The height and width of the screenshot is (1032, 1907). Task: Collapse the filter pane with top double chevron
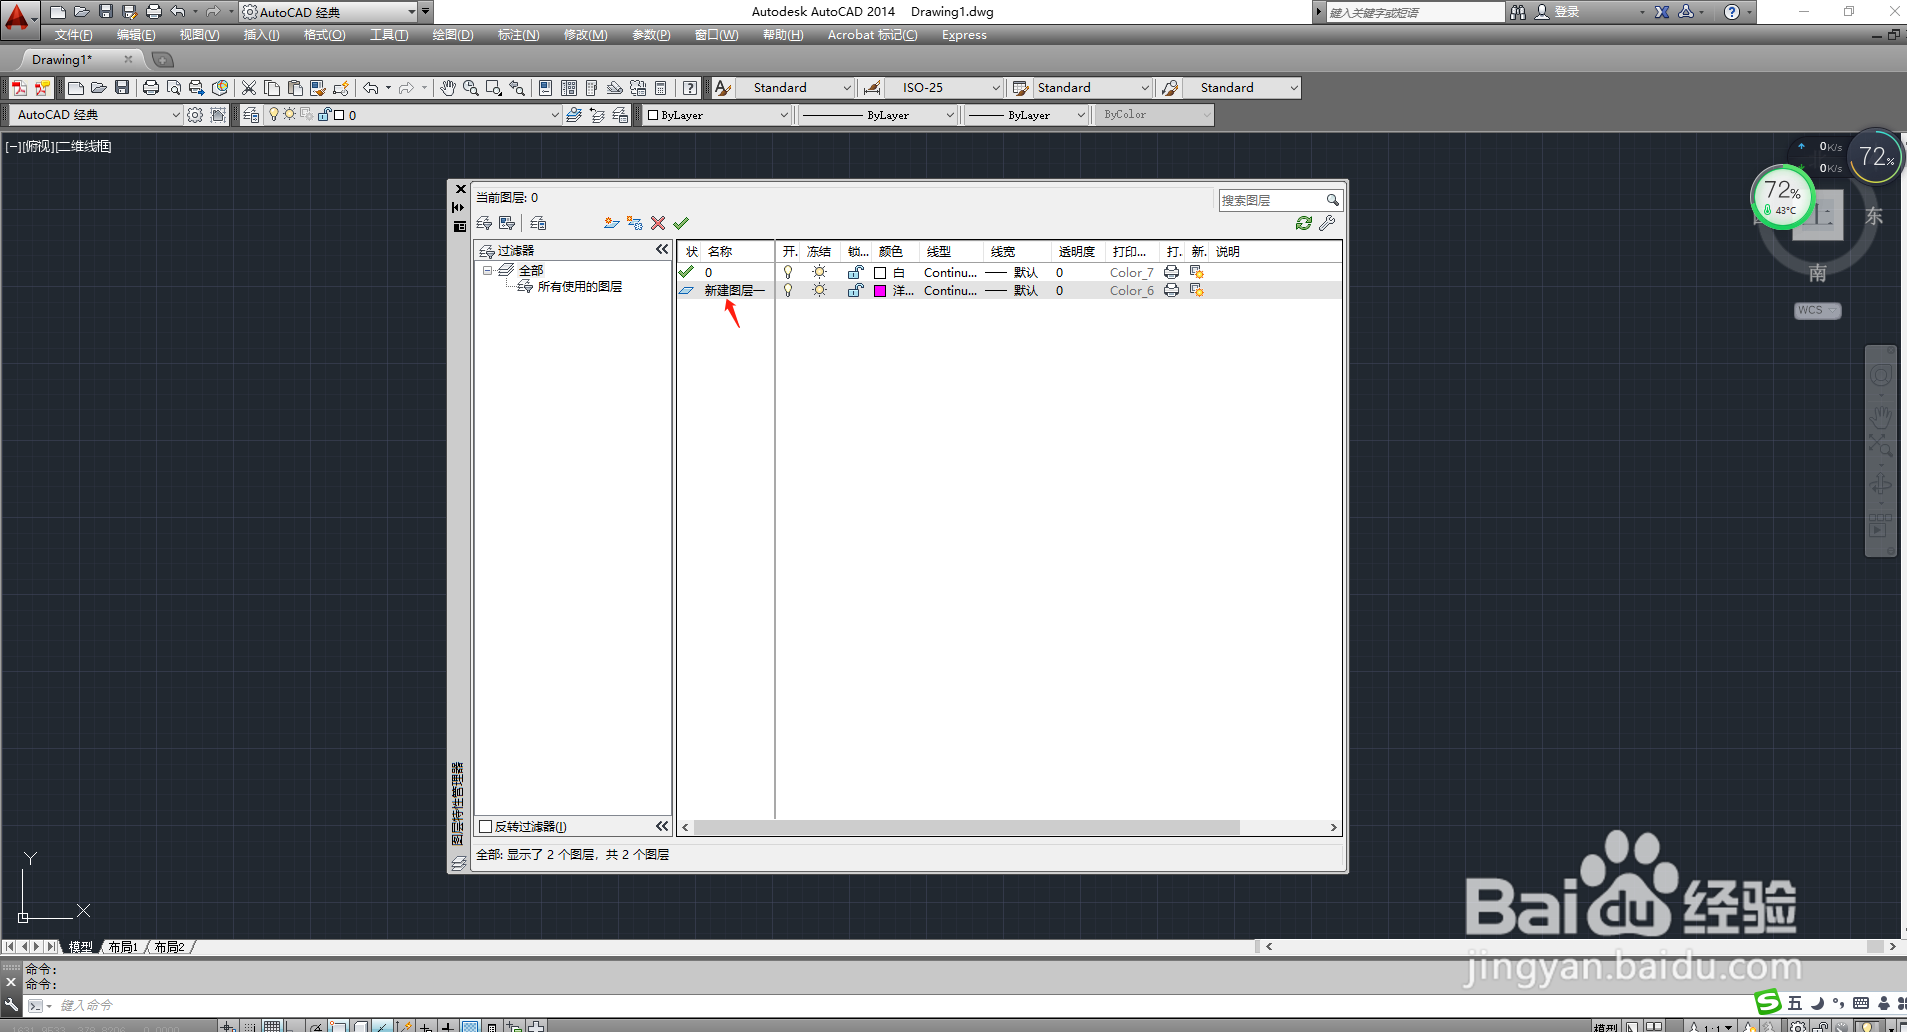coord(661,249)
